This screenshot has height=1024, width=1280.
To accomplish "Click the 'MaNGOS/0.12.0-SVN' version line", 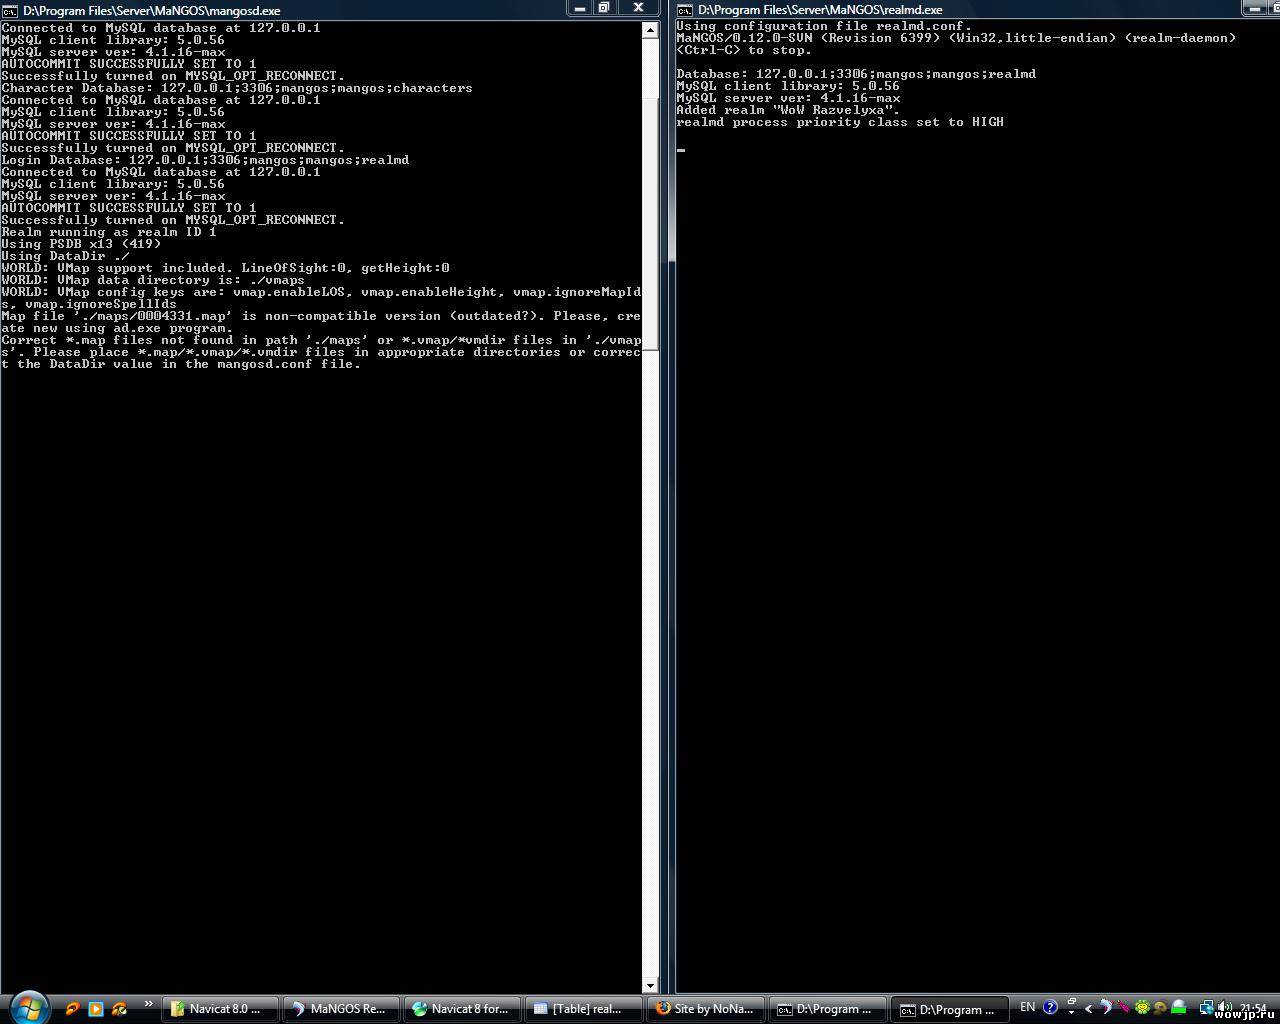I will pos(956,38).
